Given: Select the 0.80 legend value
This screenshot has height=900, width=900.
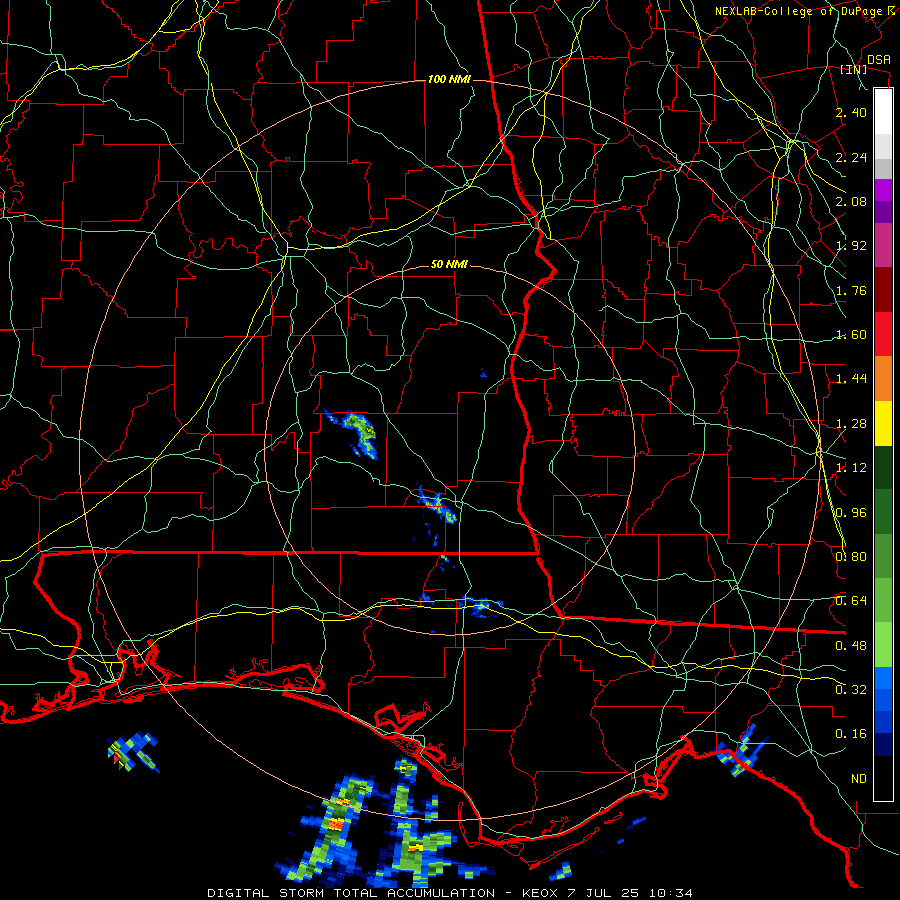Looking at the screenshot, I should [x=851, y=557].
